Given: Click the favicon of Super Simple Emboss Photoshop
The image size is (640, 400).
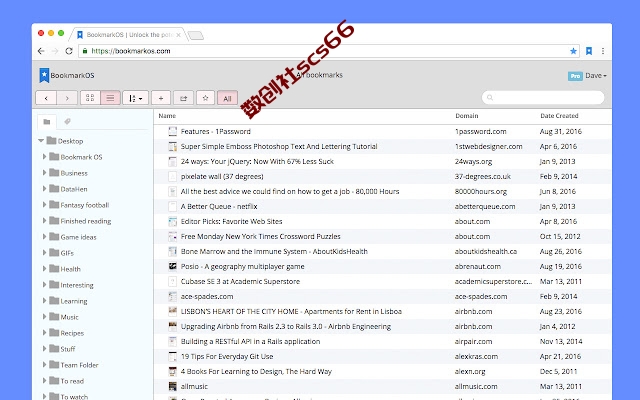Looking at the screenshot, I should tap(173, 147).
